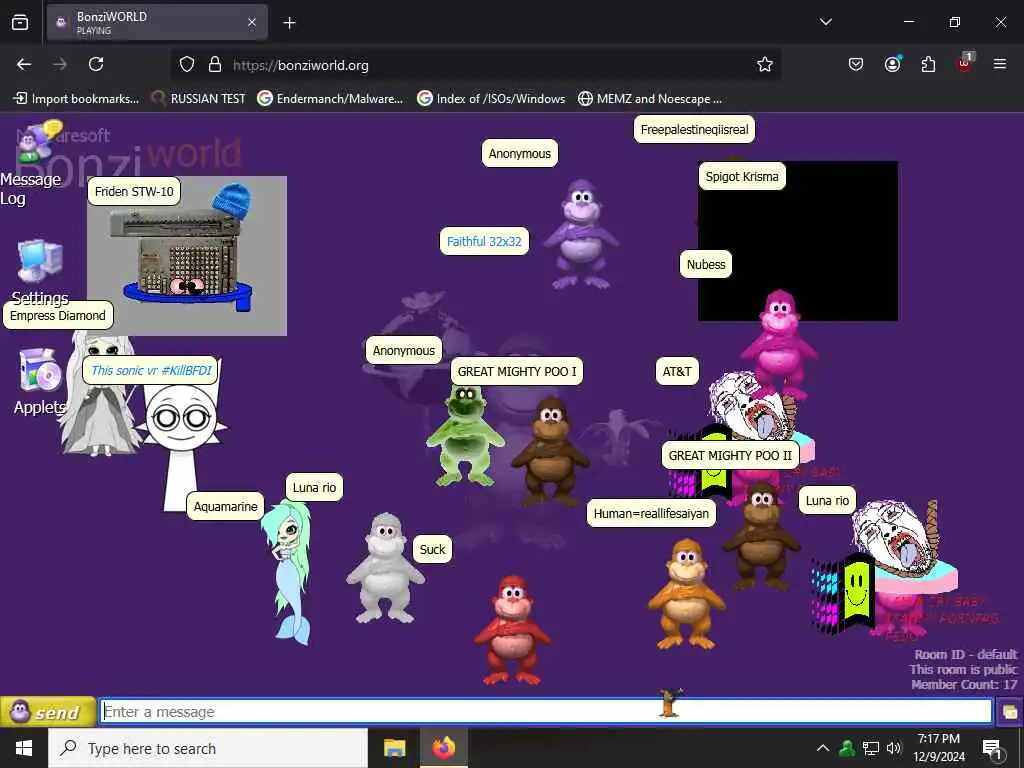1024x768 pixels.
Task: Click the bonziworld.org address bar
Action: coord(477,65)
